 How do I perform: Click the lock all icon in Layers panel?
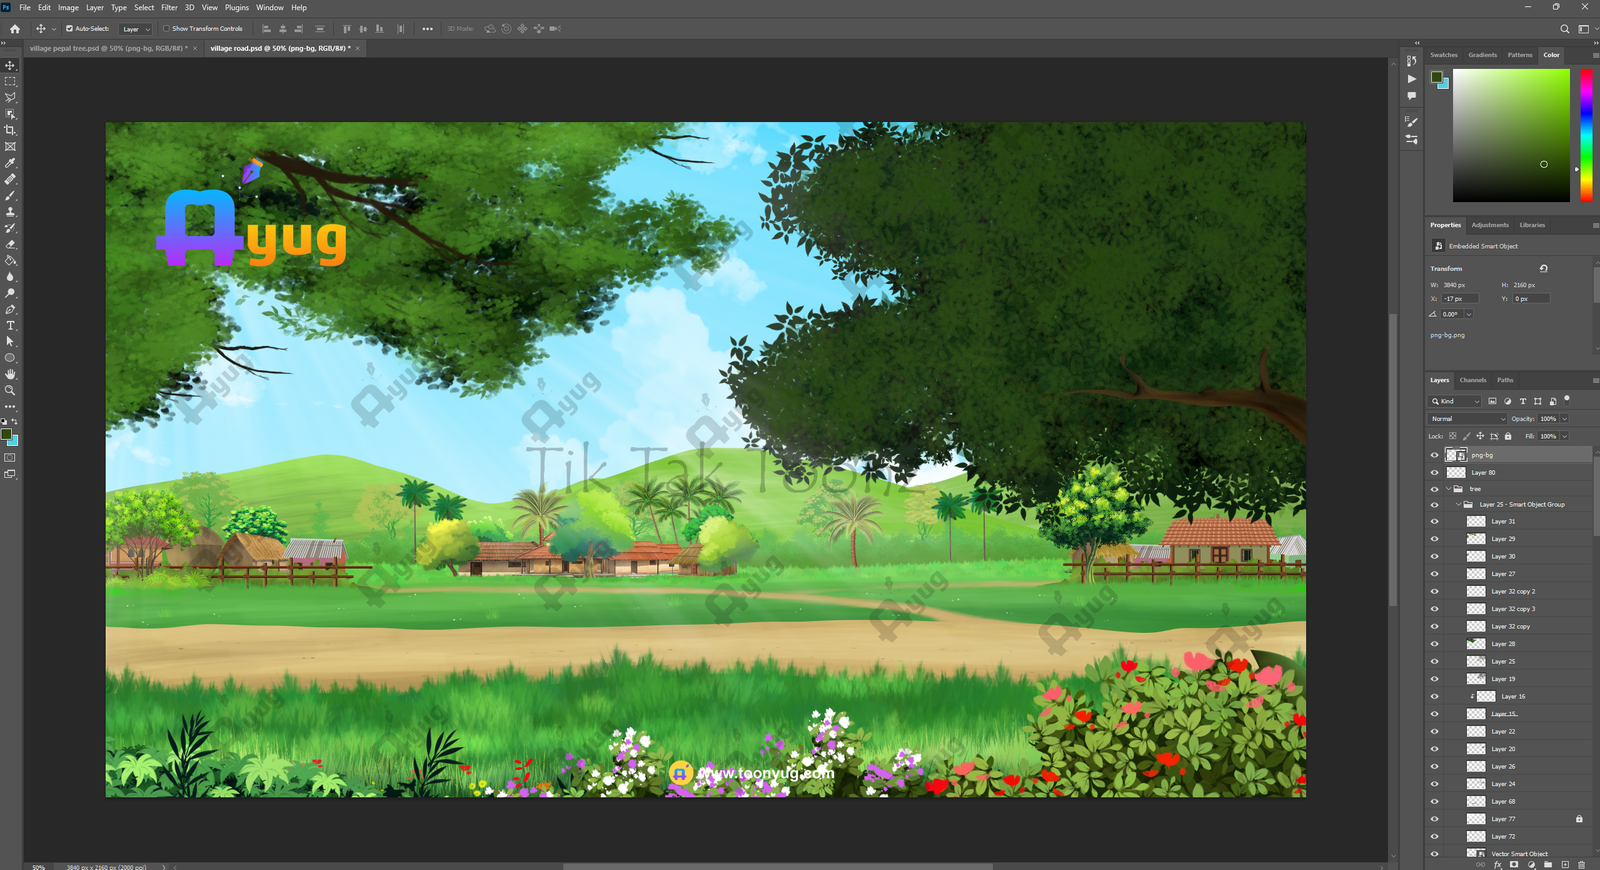coord(1508,436)
